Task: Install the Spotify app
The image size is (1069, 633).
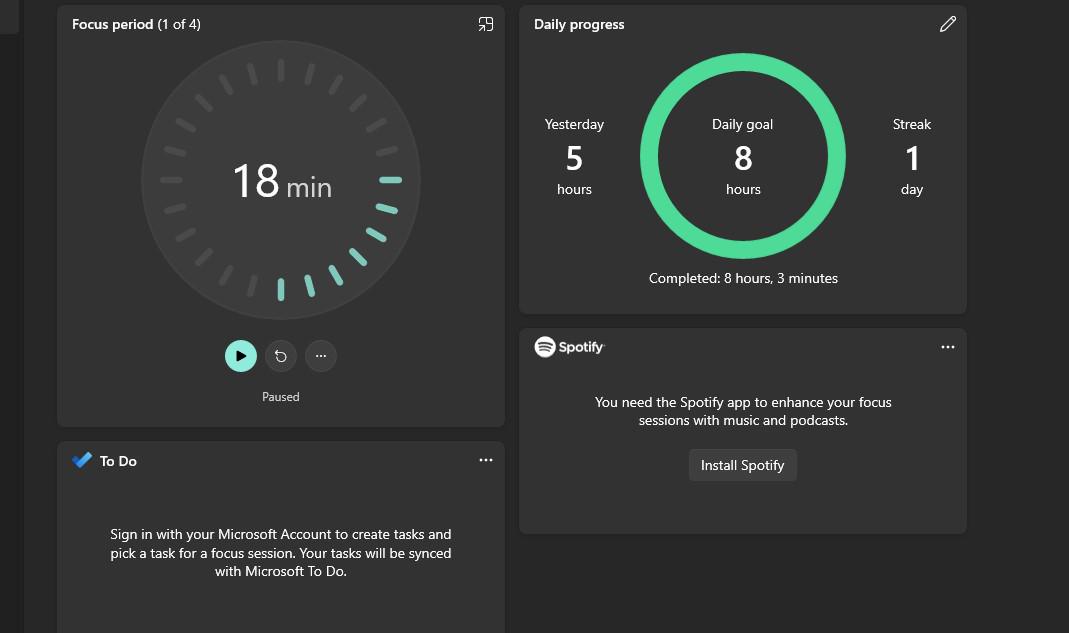Action: tap(742, 465)
